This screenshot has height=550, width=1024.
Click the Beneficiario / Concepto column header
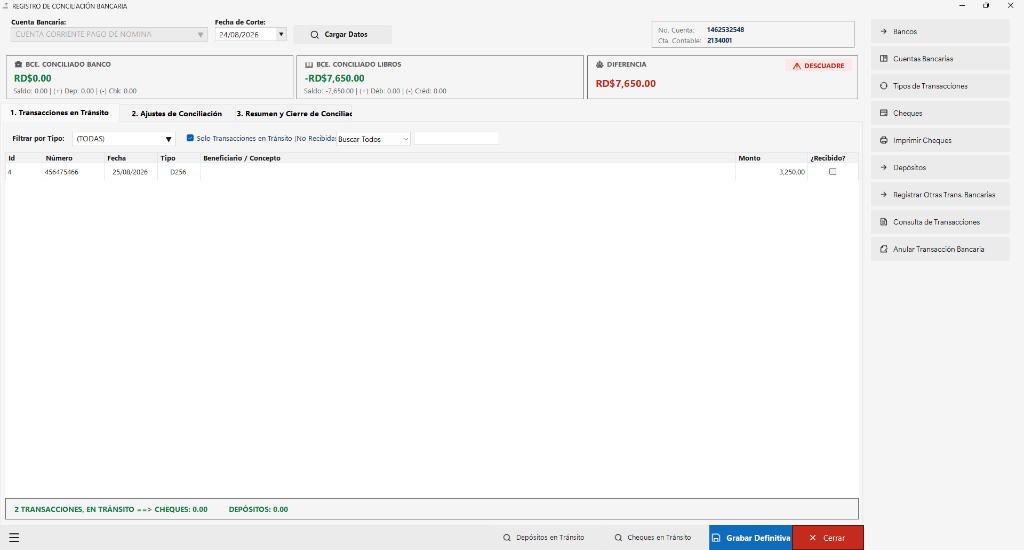(468, 158)
